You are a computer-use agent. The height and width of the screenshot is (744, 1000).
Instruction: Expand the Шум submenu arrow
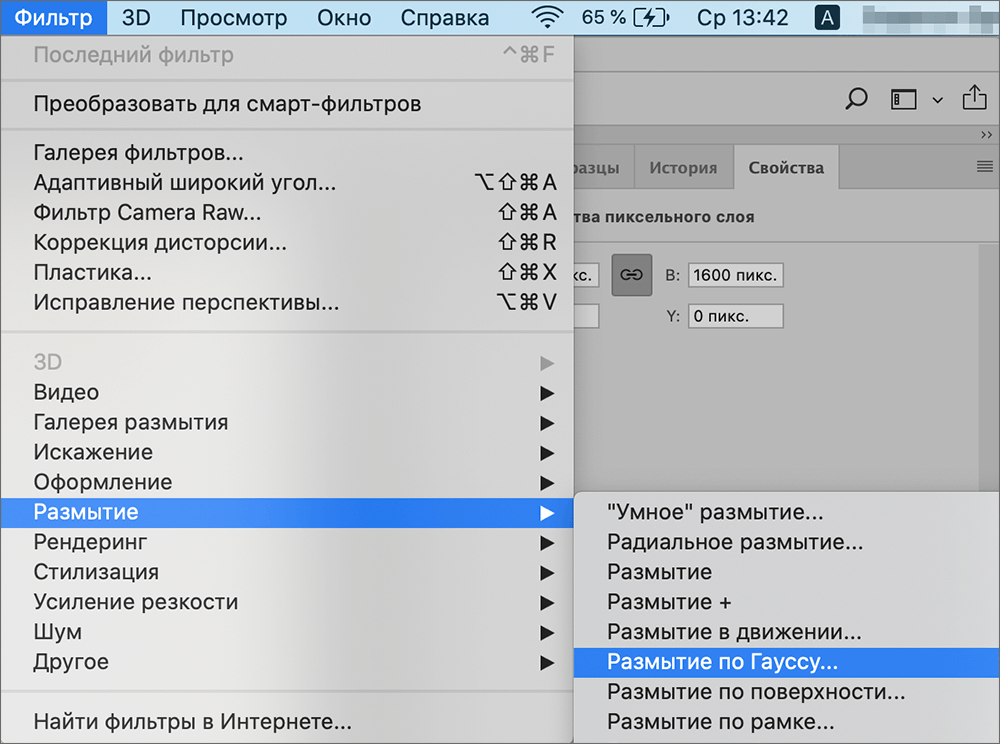click(548, 632)
